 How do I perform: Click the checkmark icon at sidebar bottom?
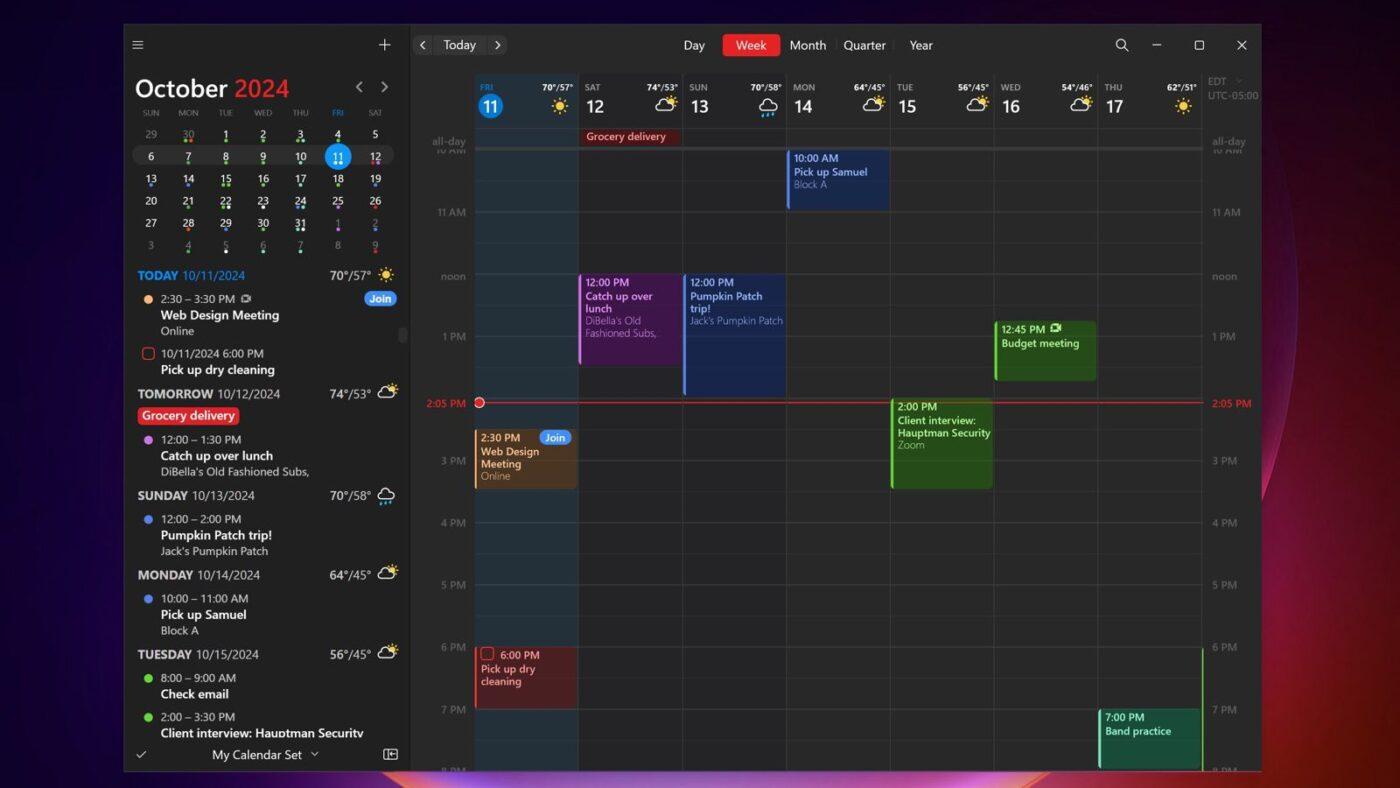pyautogui.click(x=141, y=755)
